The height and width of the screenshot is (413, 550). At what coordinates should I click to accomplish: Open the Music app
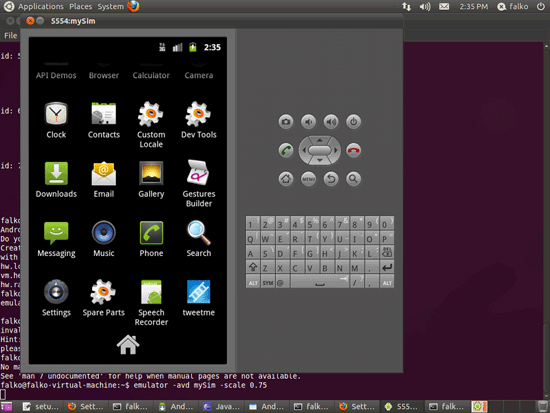coord(104,239)
